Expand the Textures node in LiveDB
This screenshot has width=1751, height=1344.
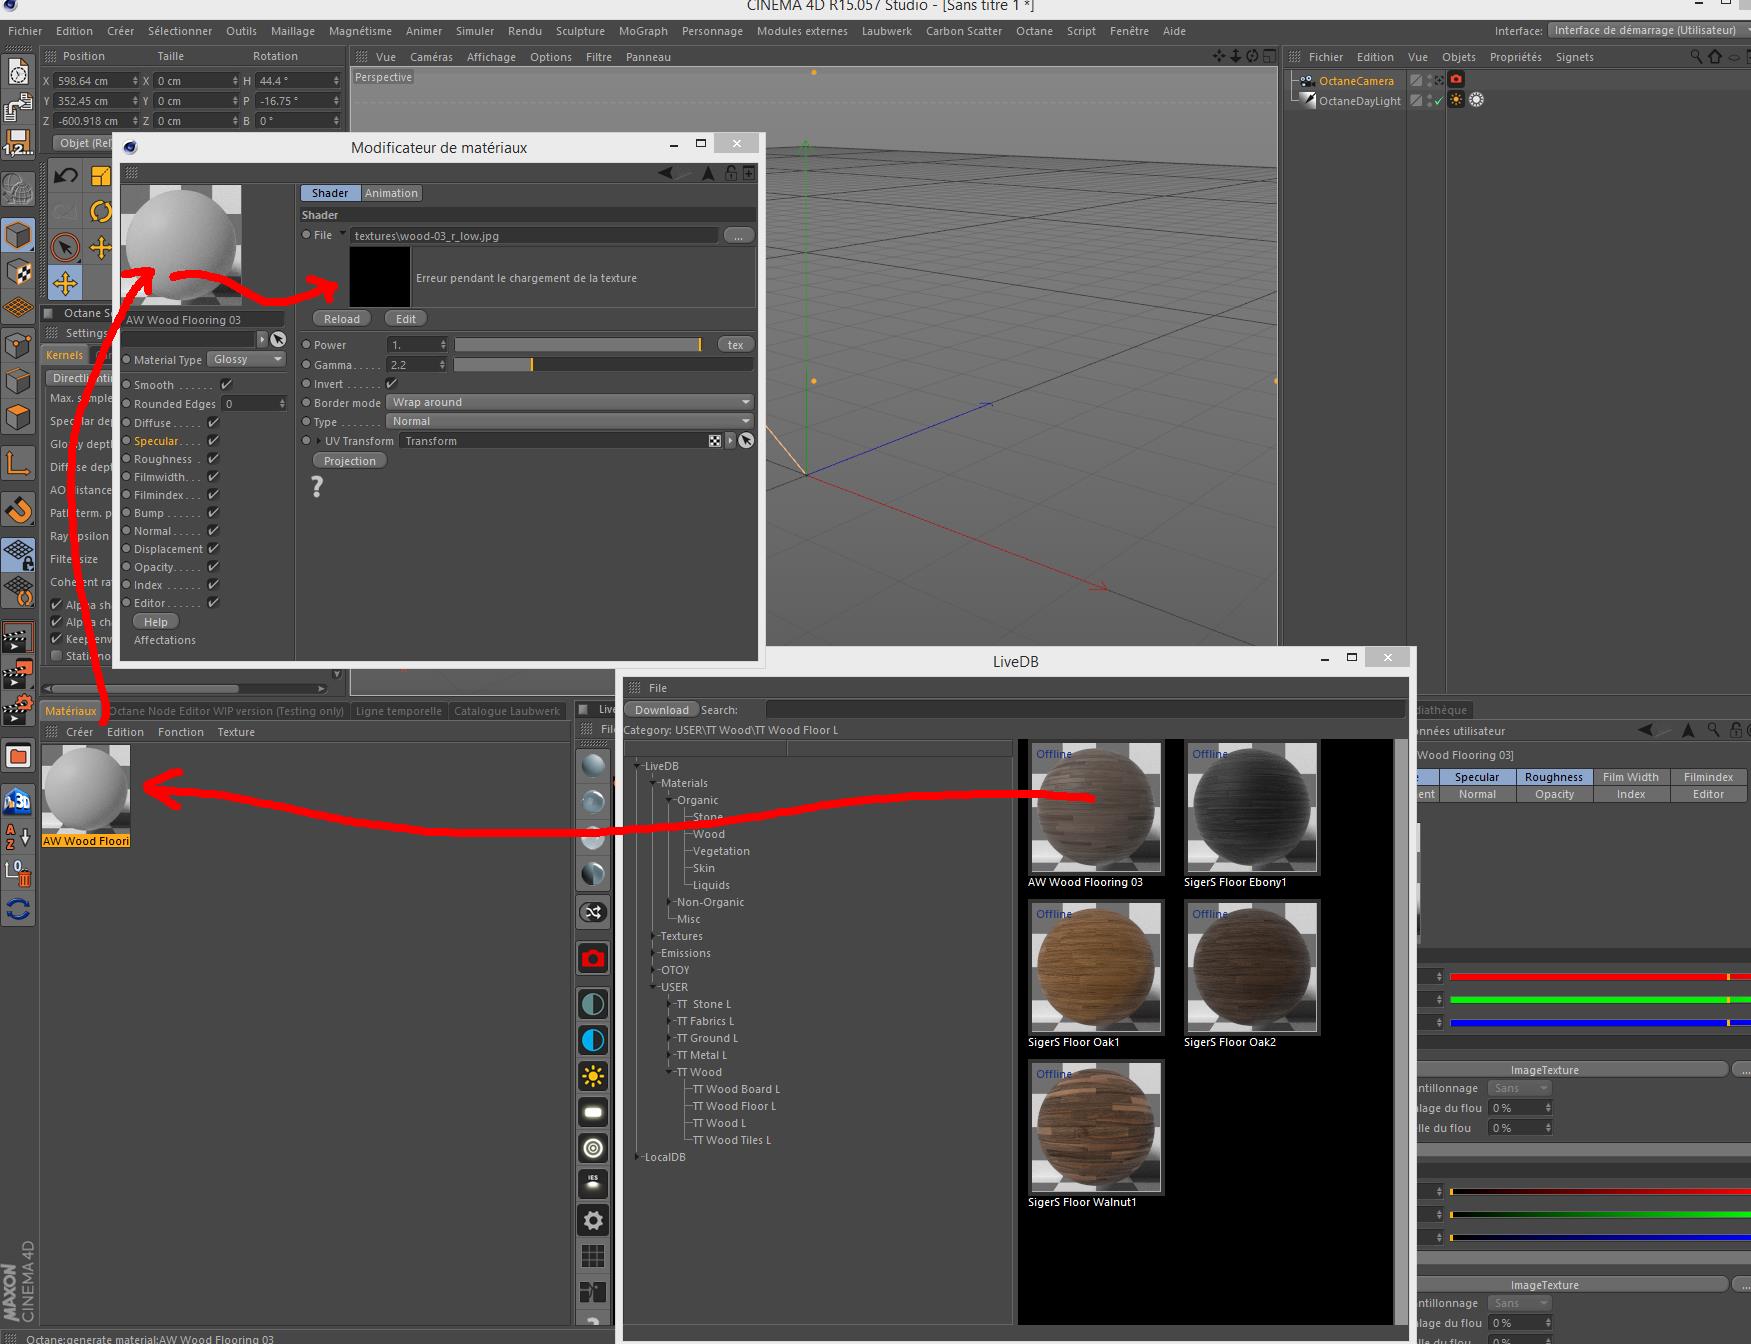coord(653,936)
